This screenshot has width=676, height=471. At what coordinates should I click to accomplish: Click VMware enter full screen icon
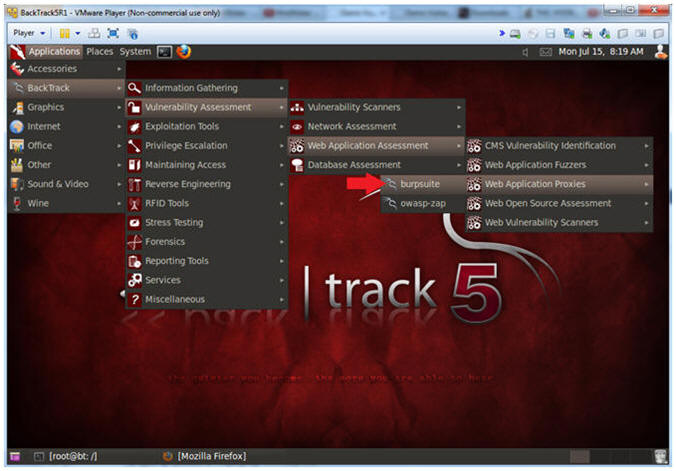coord(113,33)
